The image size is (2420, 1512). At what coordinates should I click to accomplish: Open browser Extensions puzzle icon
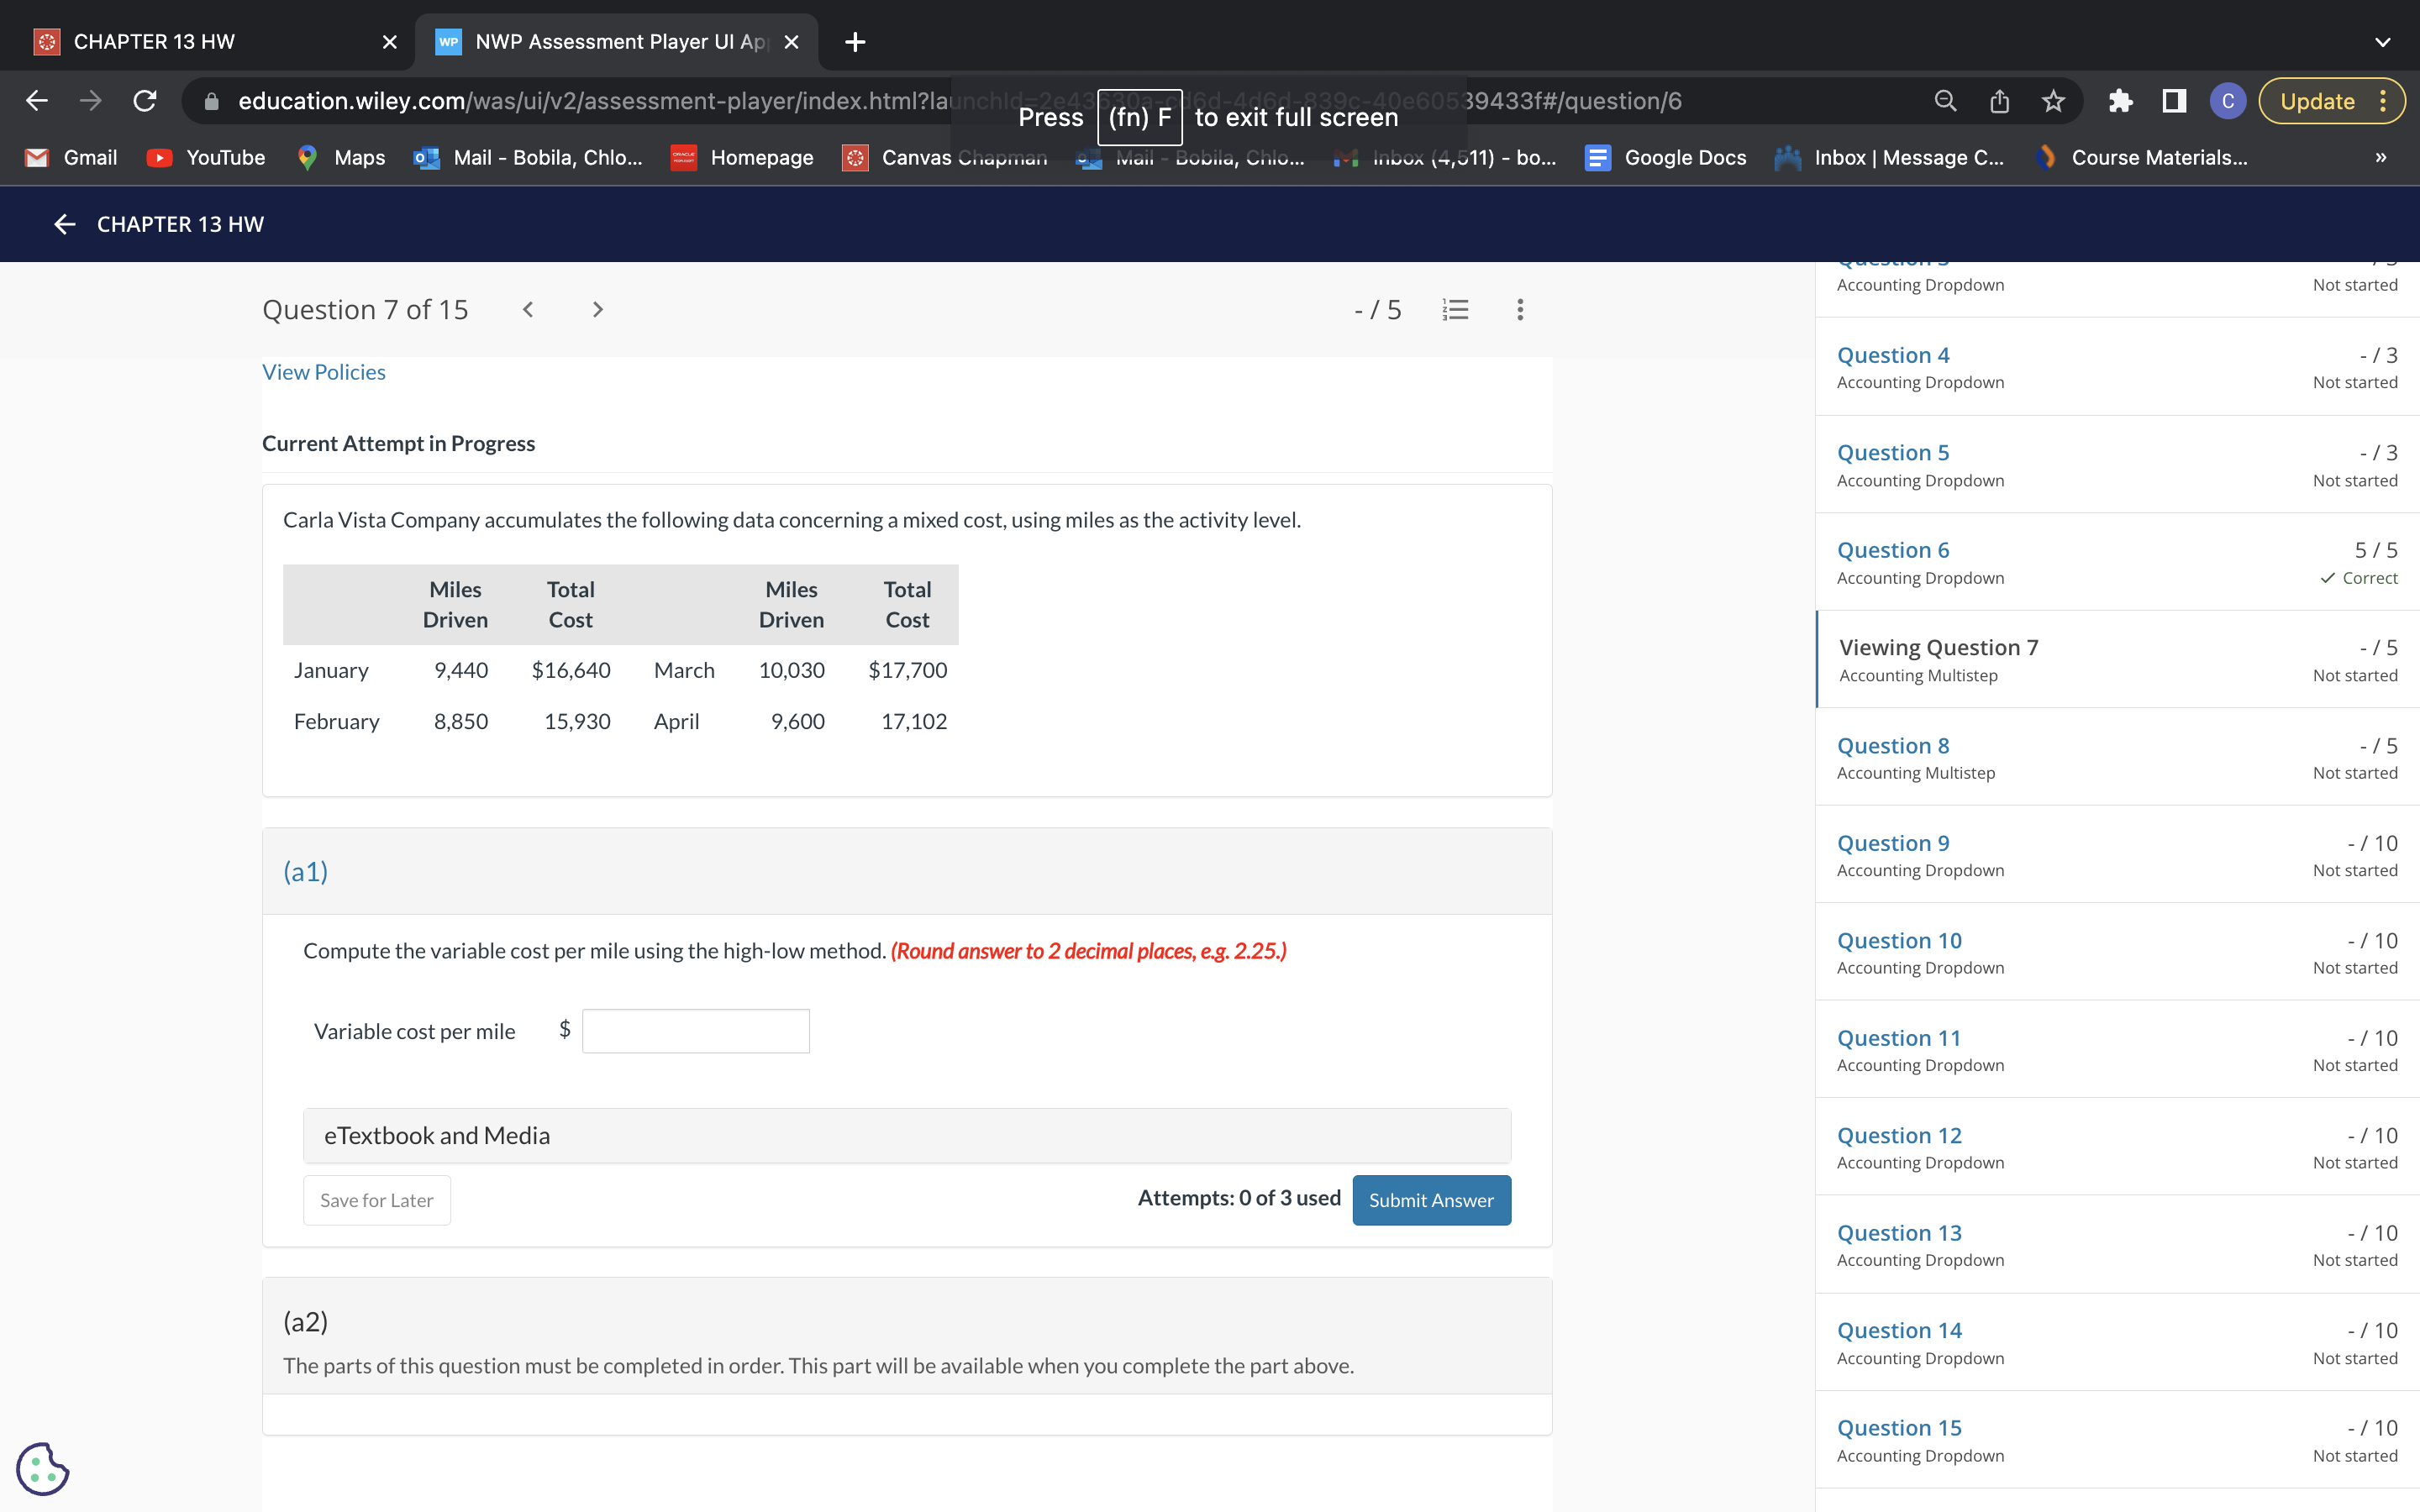[x=2120, y=101]
